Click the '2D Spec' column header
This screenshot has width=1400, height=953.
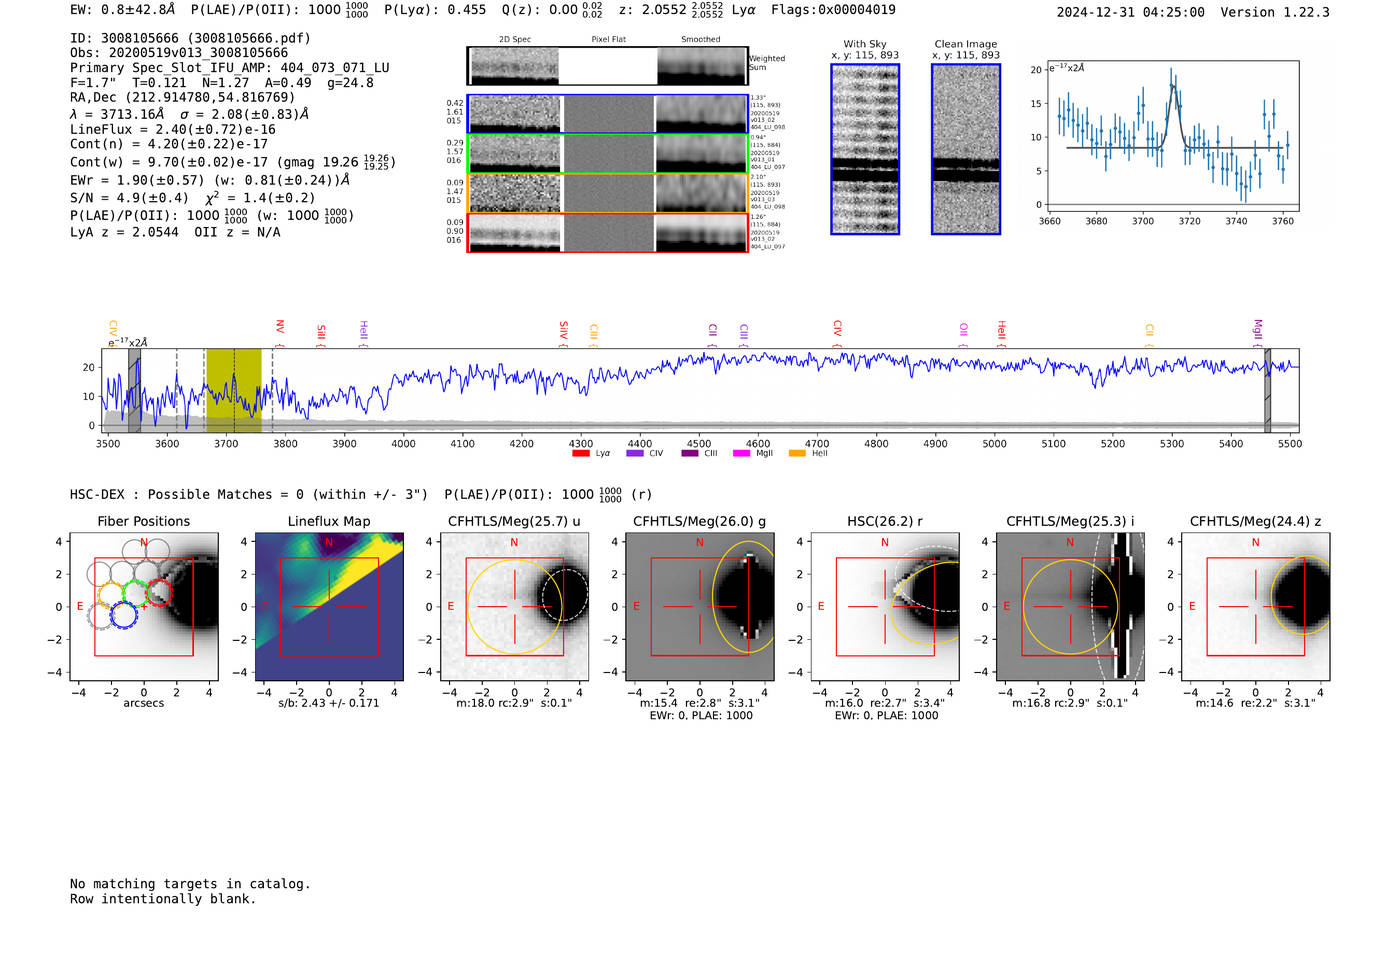[x=515, y=40]
